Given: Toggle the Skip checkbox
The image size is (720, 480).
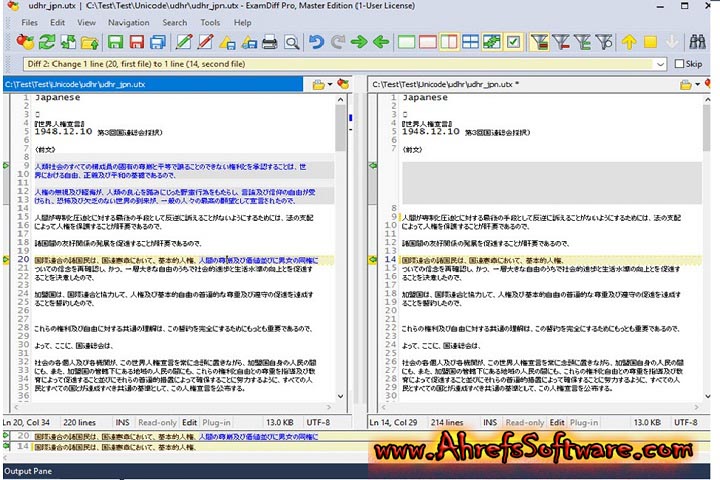Looking at the screenshot, I should 678,64.
